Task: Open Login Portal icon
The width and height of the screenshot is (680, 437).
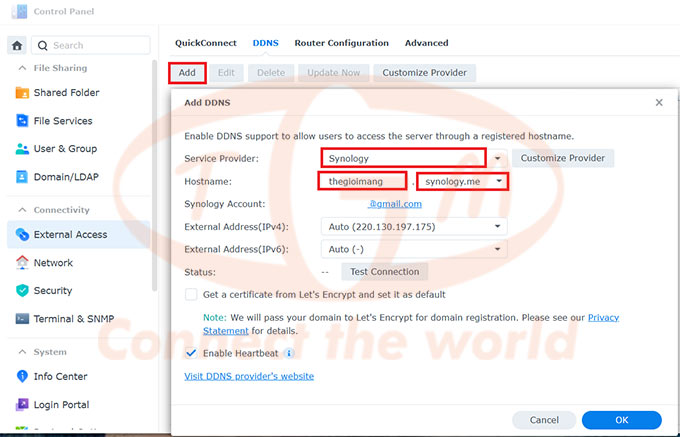Action: coord(22,404)
